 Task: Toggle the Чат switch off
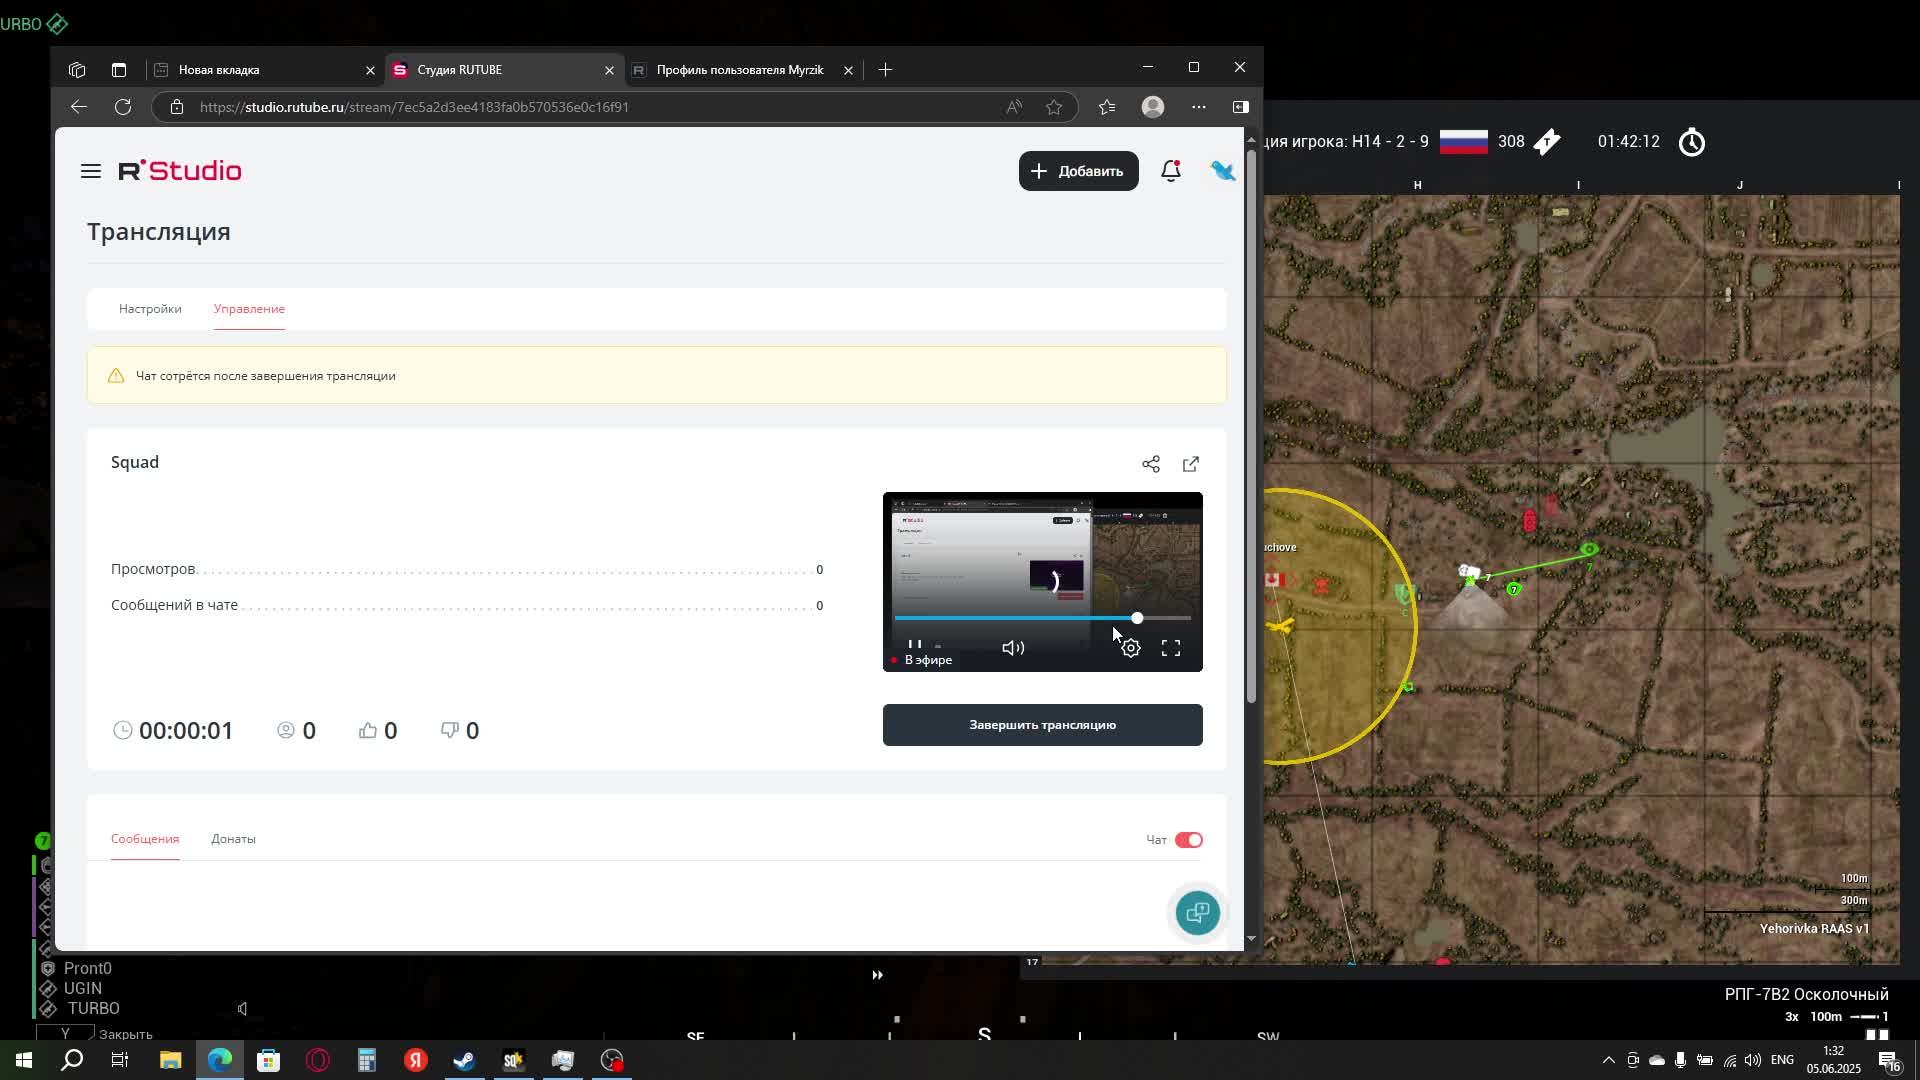pos(1188,840)
